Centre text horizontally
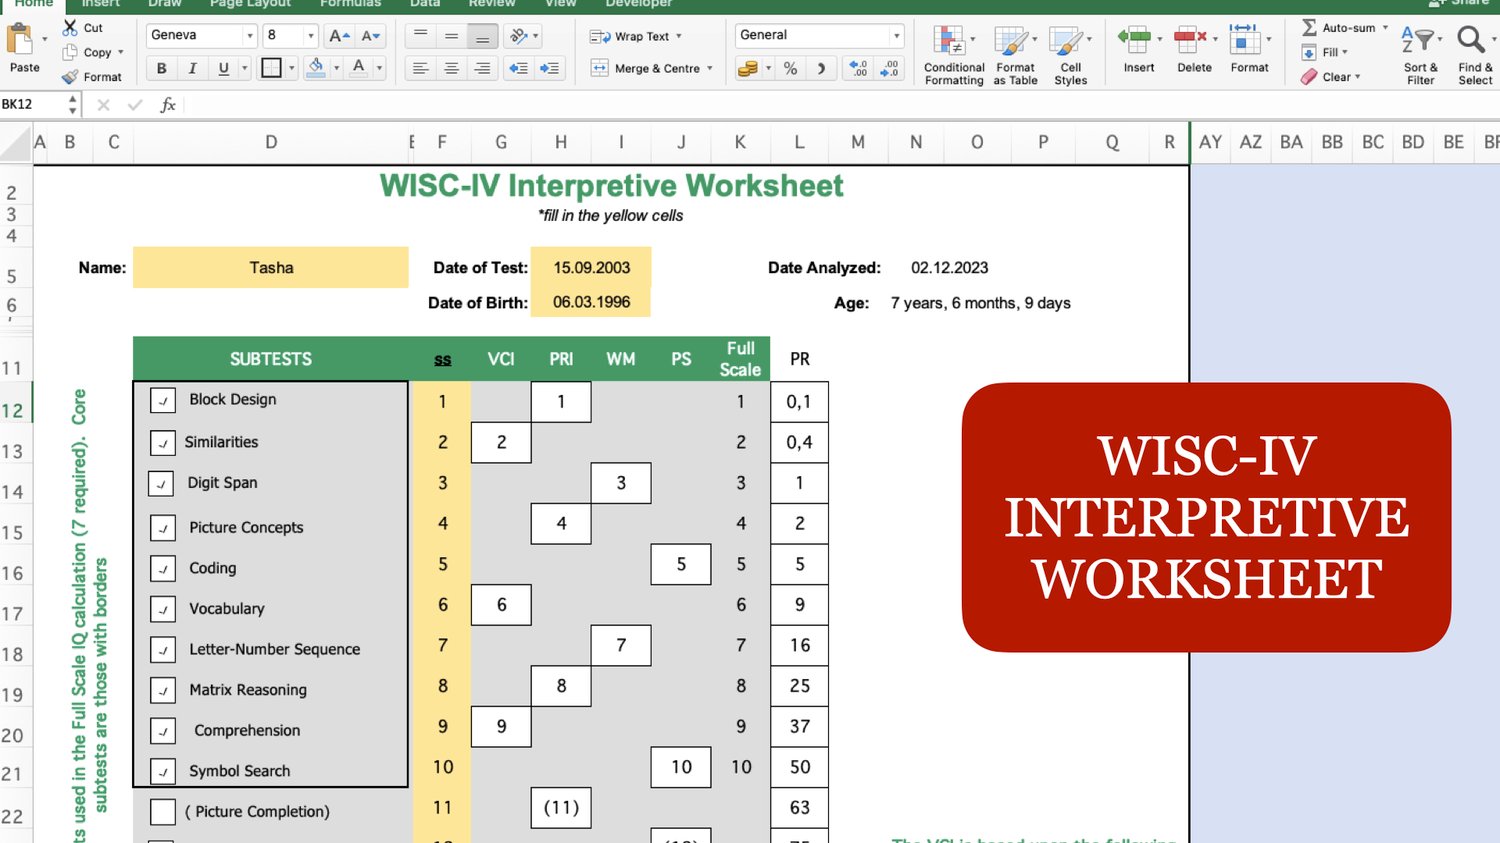This screenshot has width=1500, height=843. pos(452,68)
